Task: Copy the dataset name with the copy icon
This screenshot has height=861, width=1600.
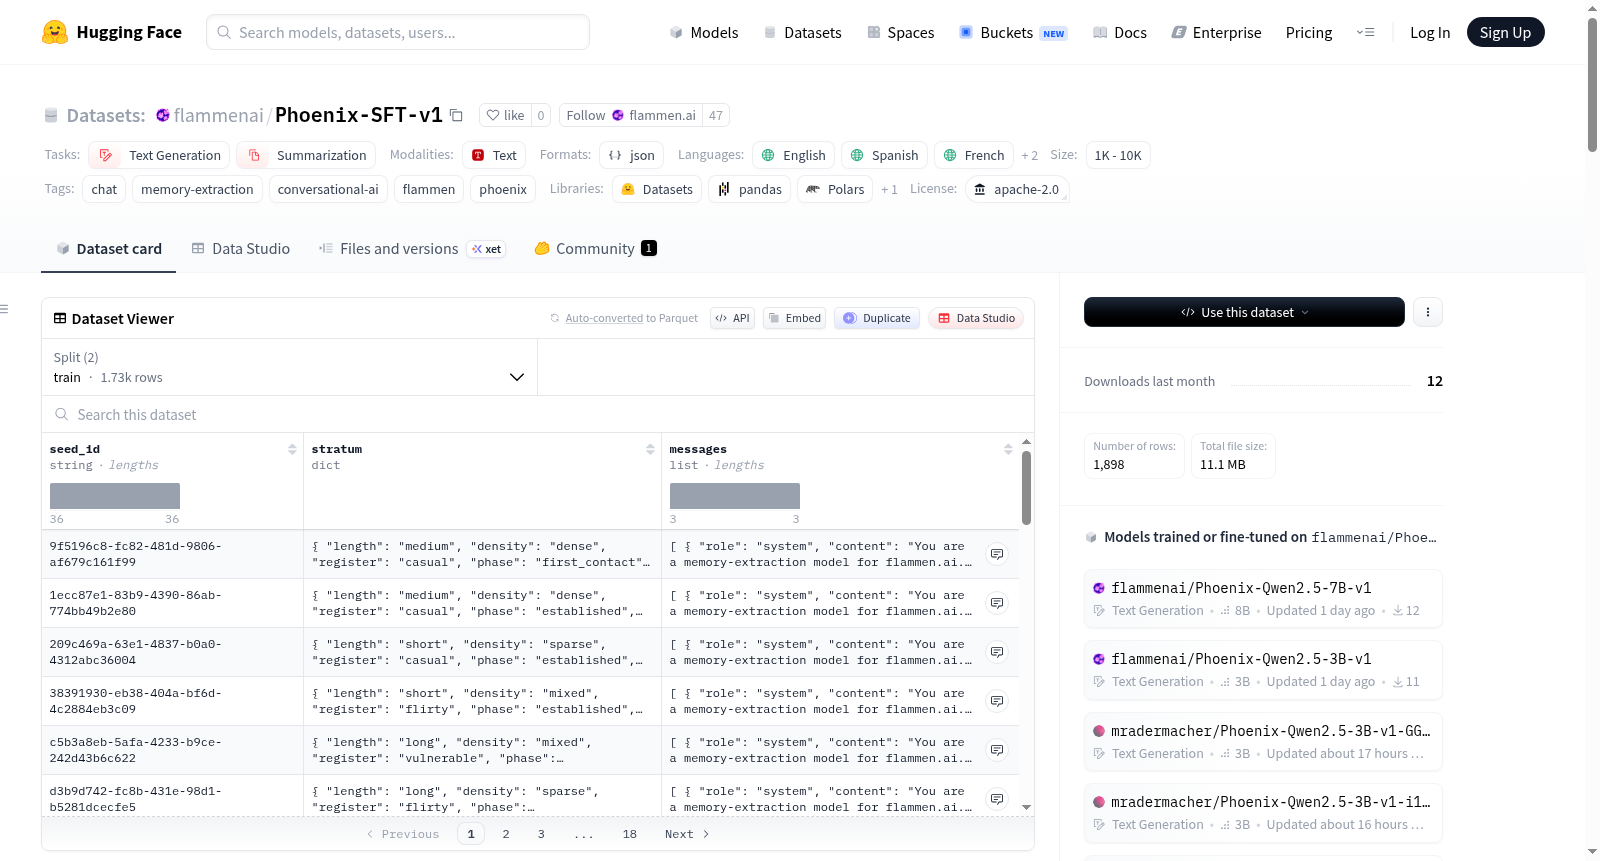Action: point(456,115)
